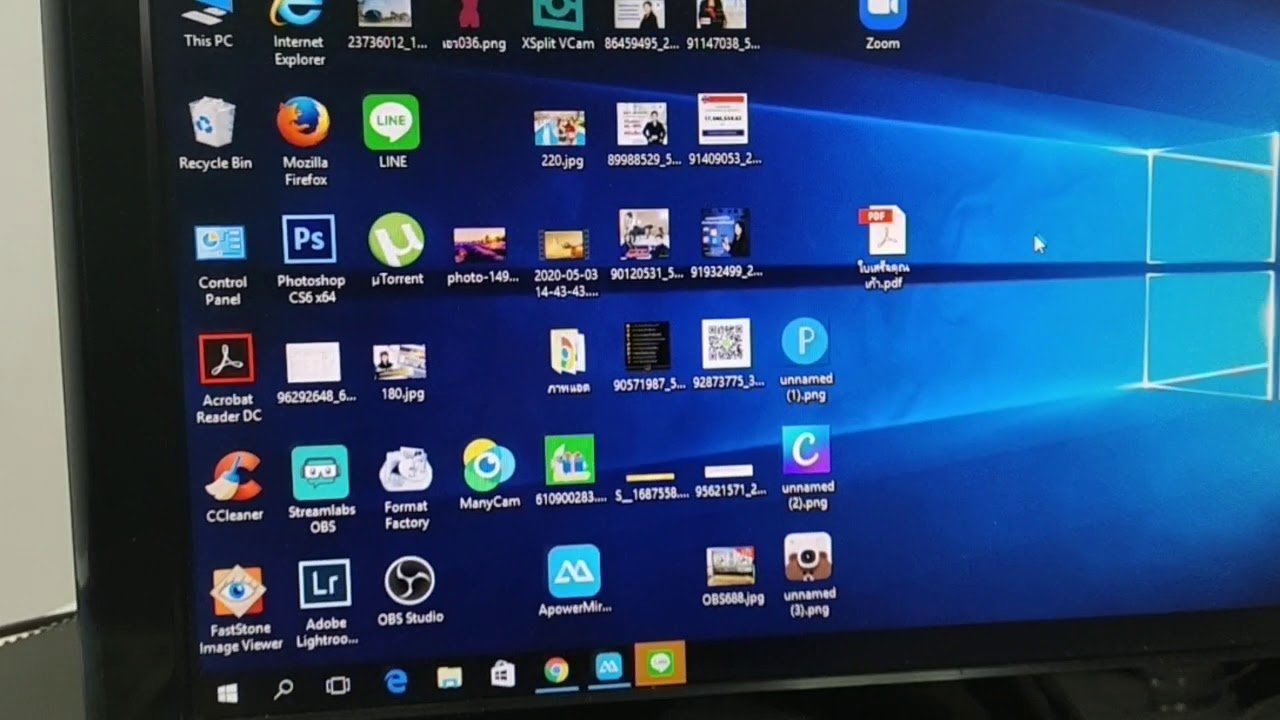The height and width of the screenshot is (720, 1280).
Task: Open taskbar search magnifier
Action: click(283, 689)
